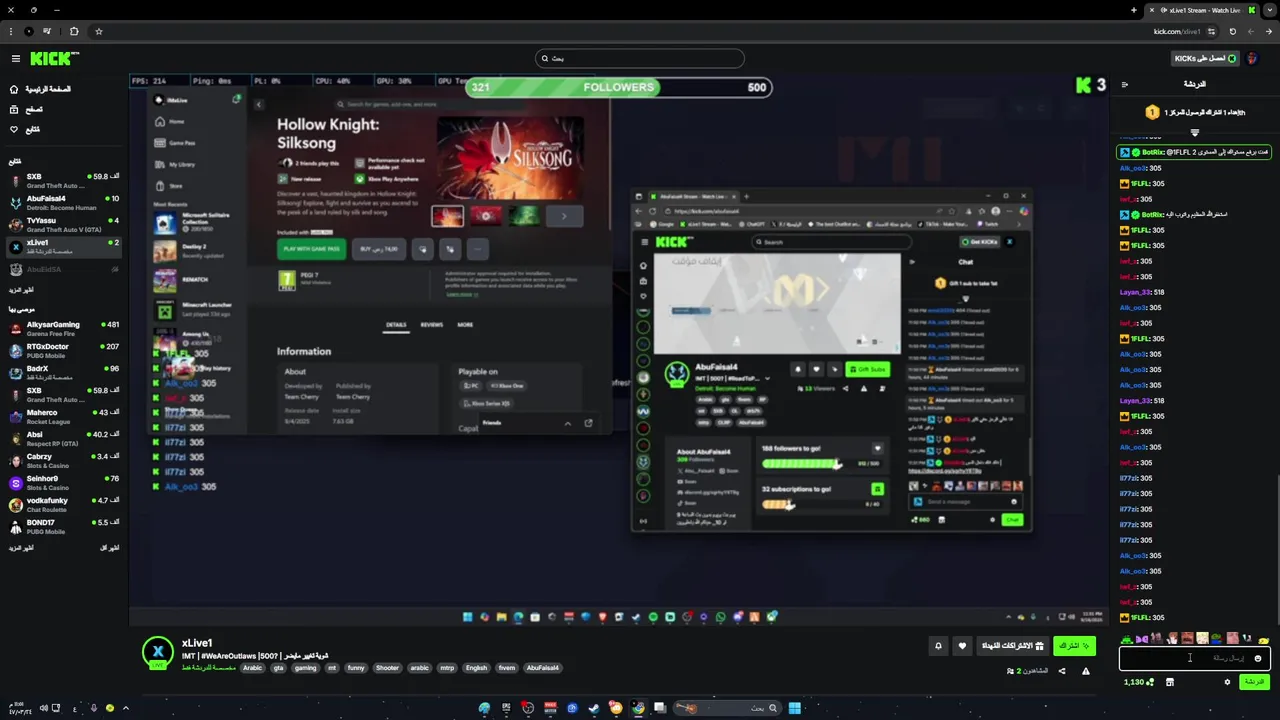Click the chat message input

click(1195, 658)
